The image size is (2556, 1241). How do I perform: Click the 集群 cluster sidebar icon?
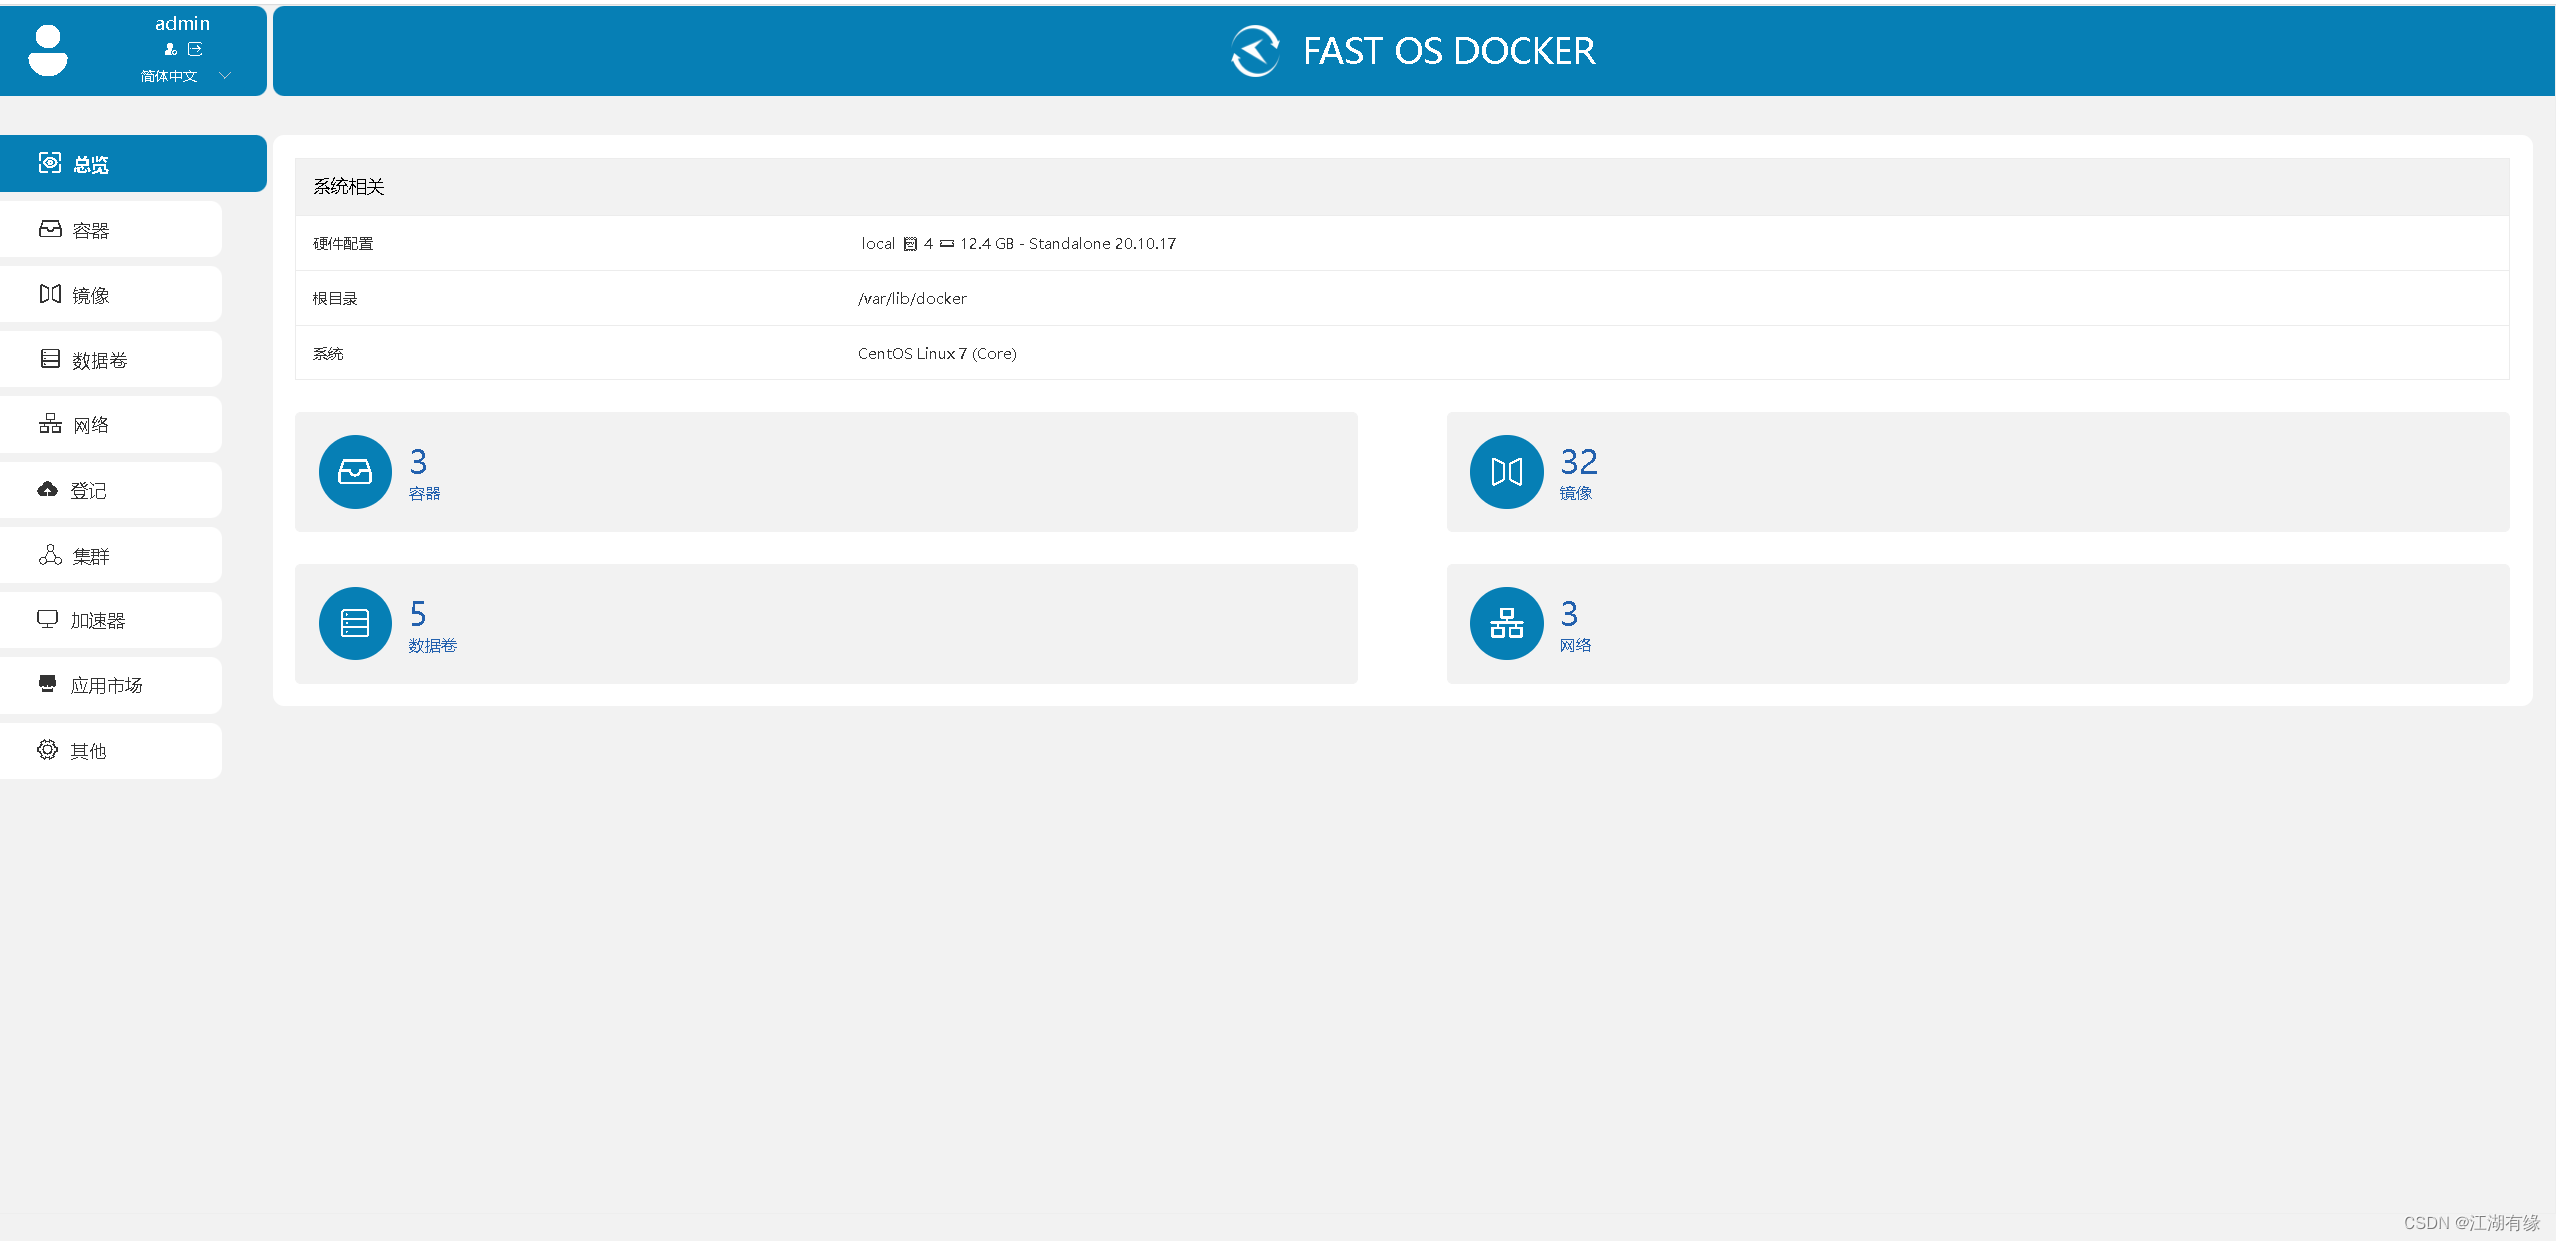click(50, 555)
